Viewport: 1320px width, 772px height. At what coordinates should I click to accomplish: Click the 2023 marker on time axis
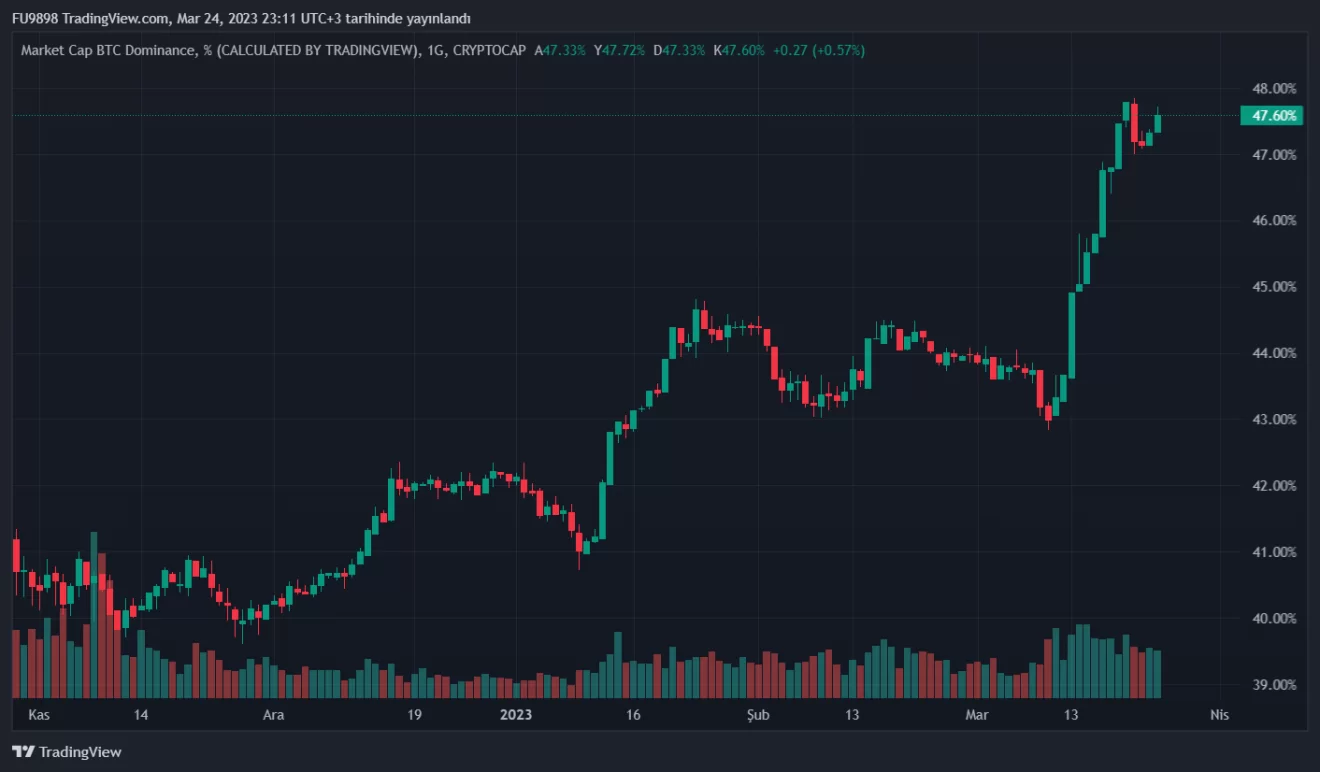point(516,715)
